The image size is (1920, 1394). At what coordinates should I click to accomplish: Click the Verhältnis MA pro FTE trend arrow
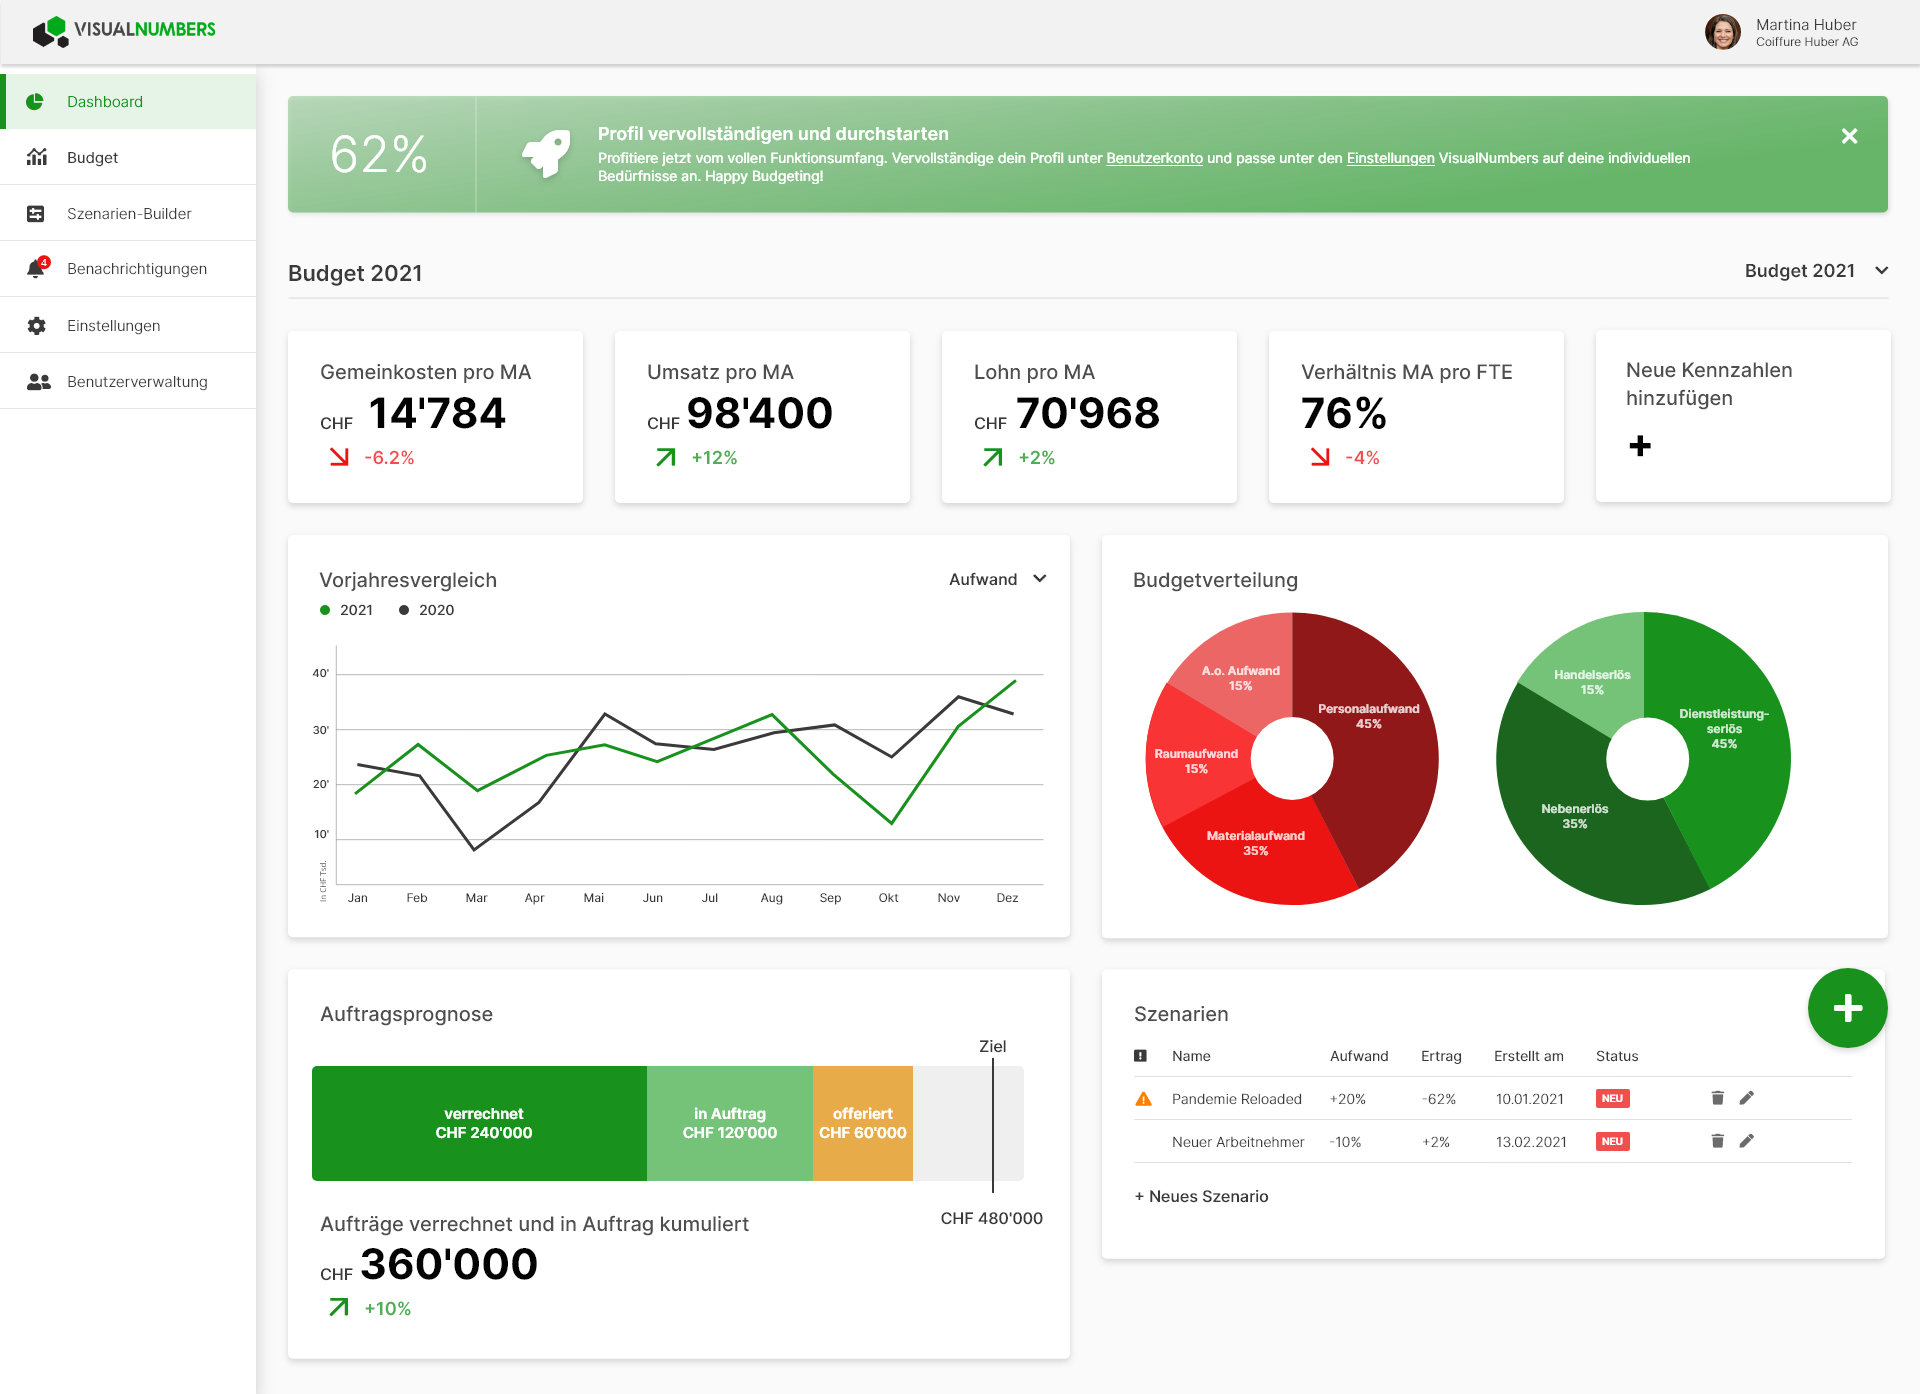coord(1320,457)
